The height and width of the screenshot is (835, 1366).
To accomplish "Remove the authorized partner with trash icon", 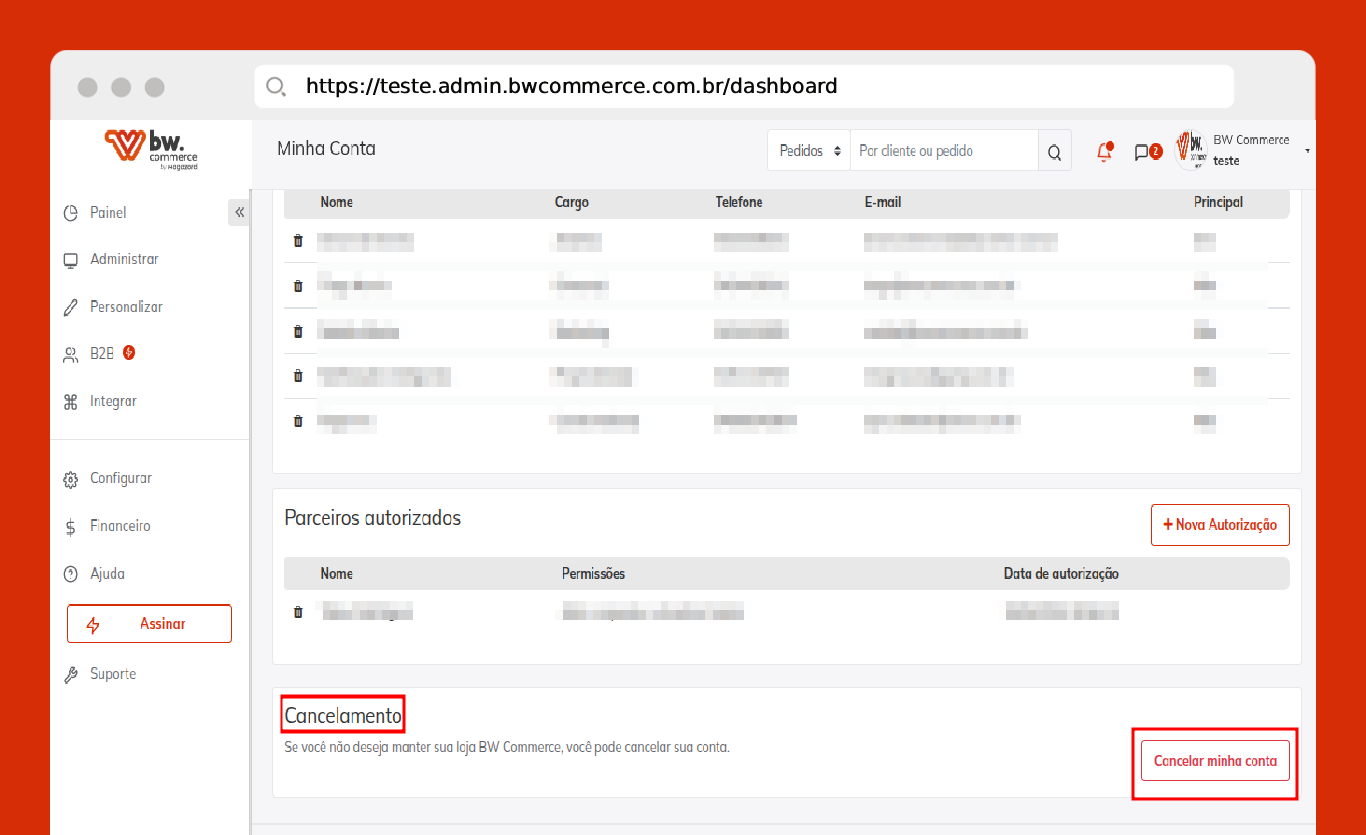I will [x=297, y=612].
